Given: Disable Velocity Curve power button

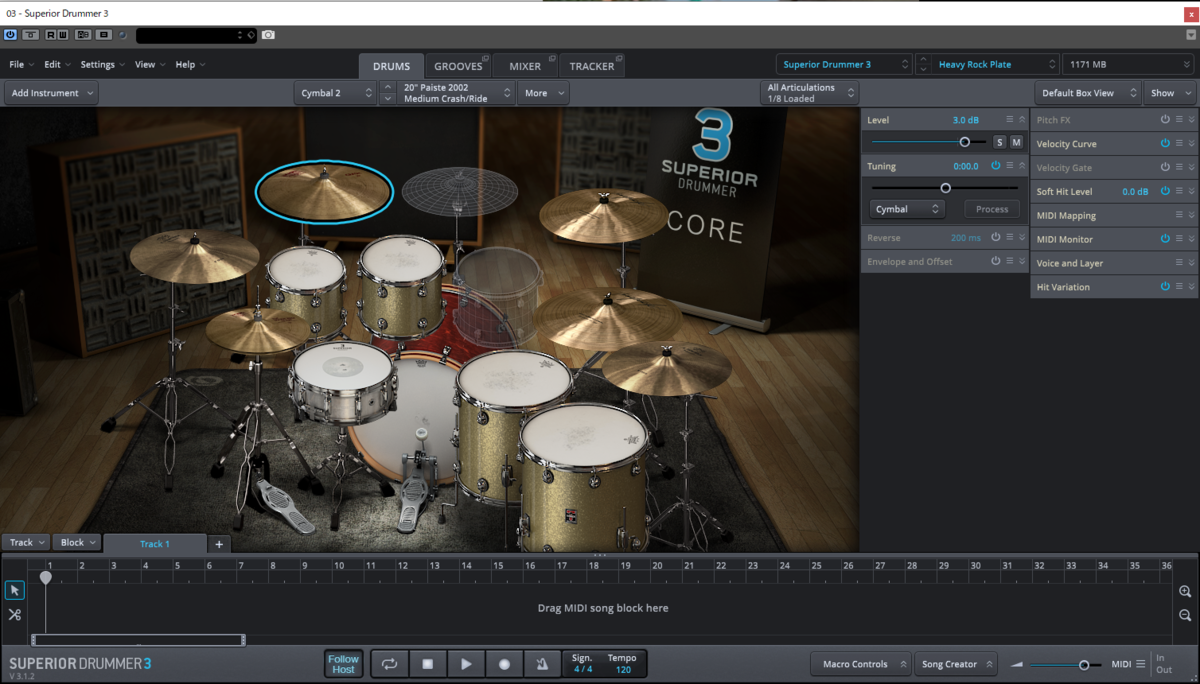Looking at the screenshot, I should click(1165, 144).
